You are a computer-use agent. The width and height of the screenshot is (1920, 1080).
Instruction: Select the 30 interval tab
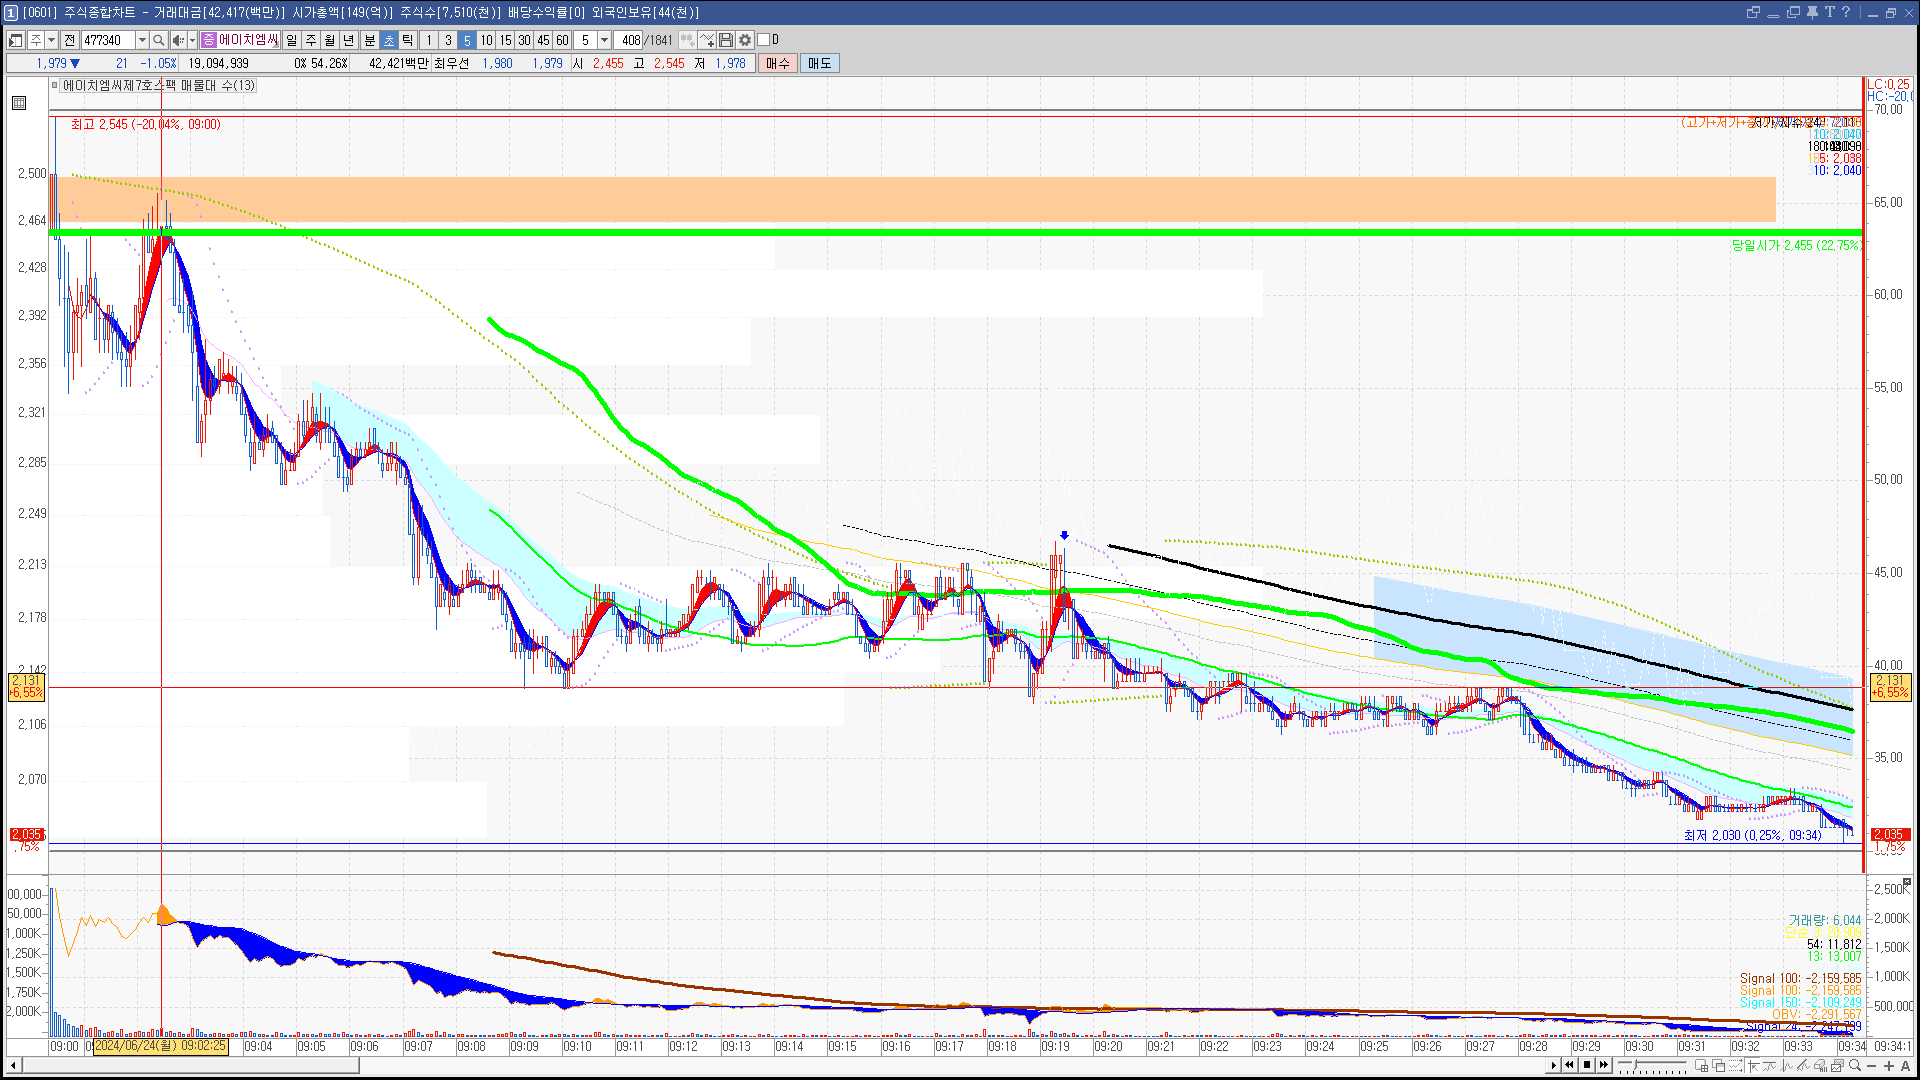pyautogui.click(x=524, y=40)
